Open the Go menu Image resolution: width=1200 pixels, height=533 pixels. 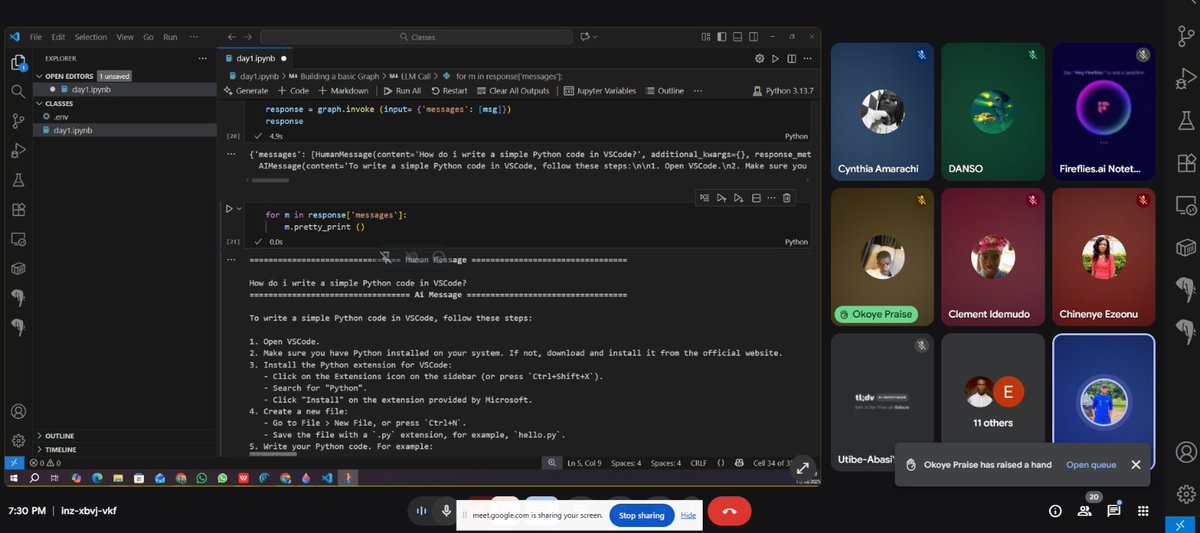[148, 37]
